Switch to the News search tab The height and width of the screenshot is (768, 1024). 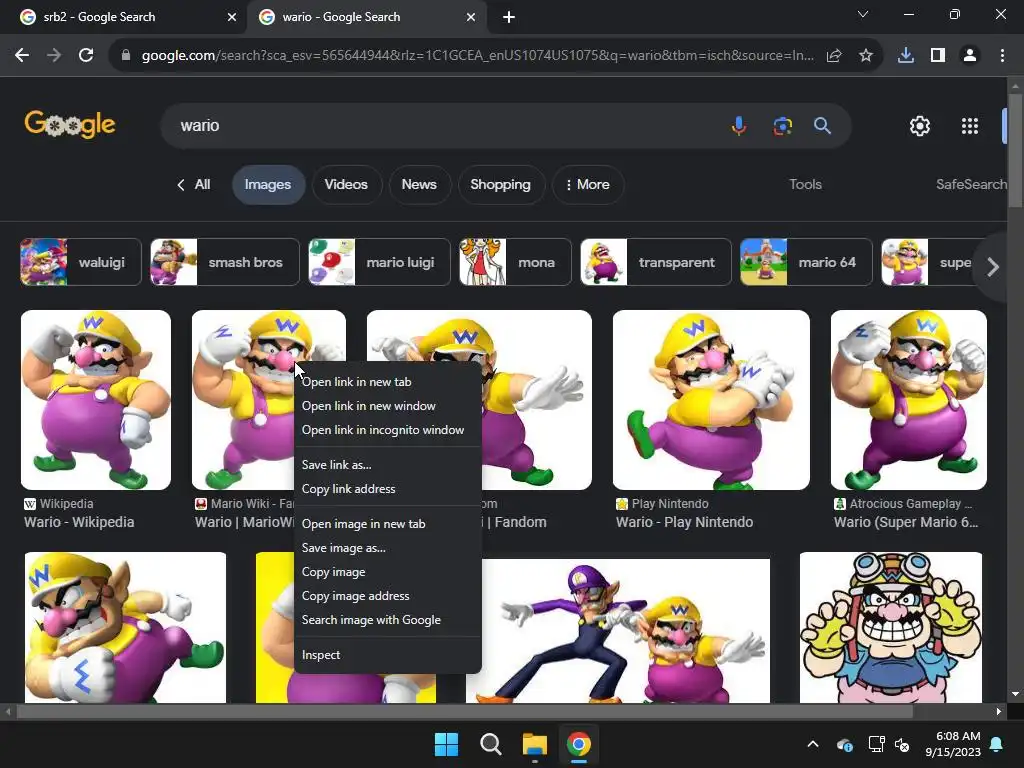click(x=419, y=184)
